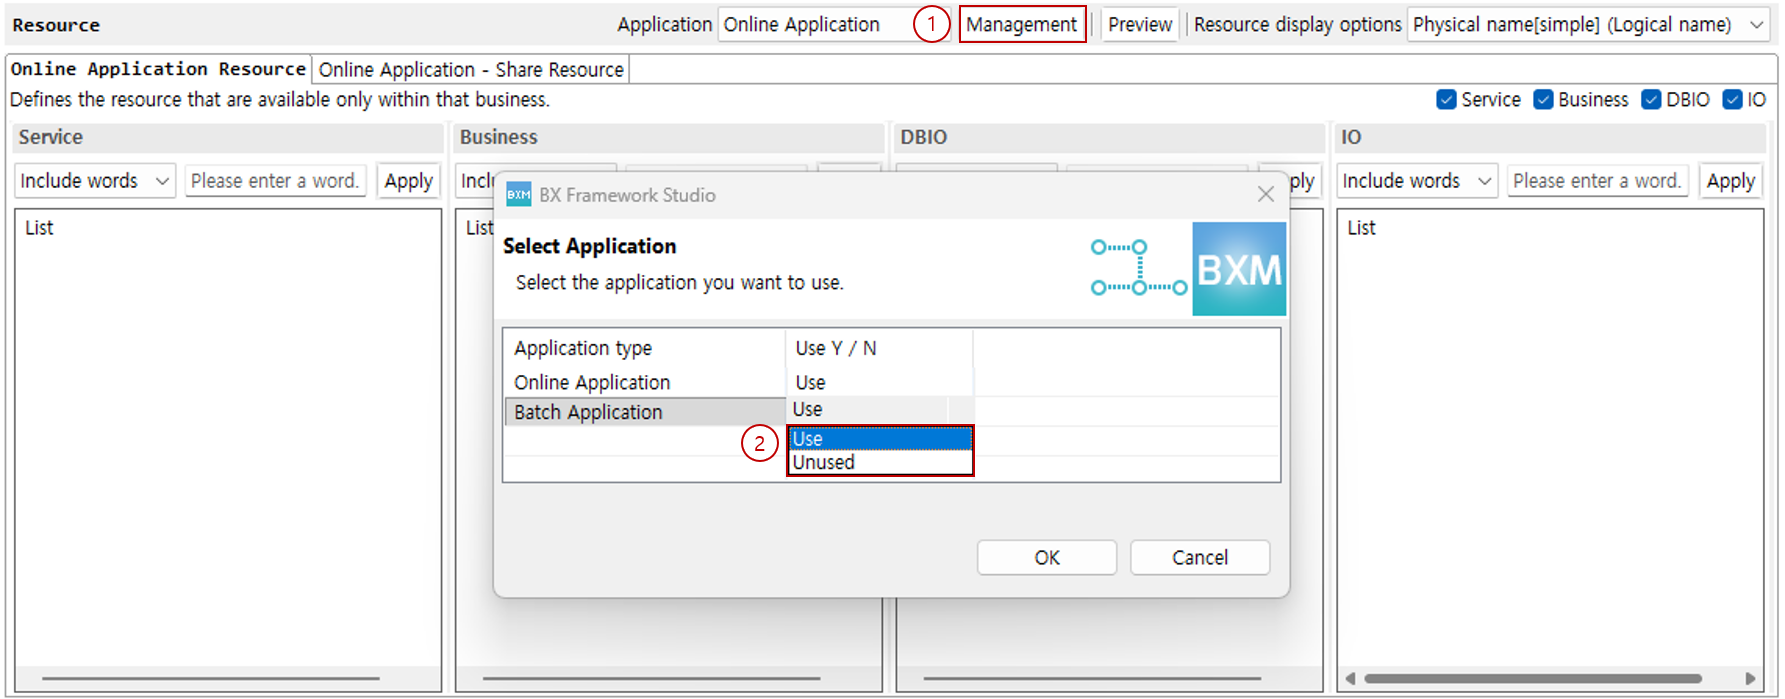The width and height of the screenshot is (1785, 699).
Task: Click the Service word filter input field
Action: [275, 181]
